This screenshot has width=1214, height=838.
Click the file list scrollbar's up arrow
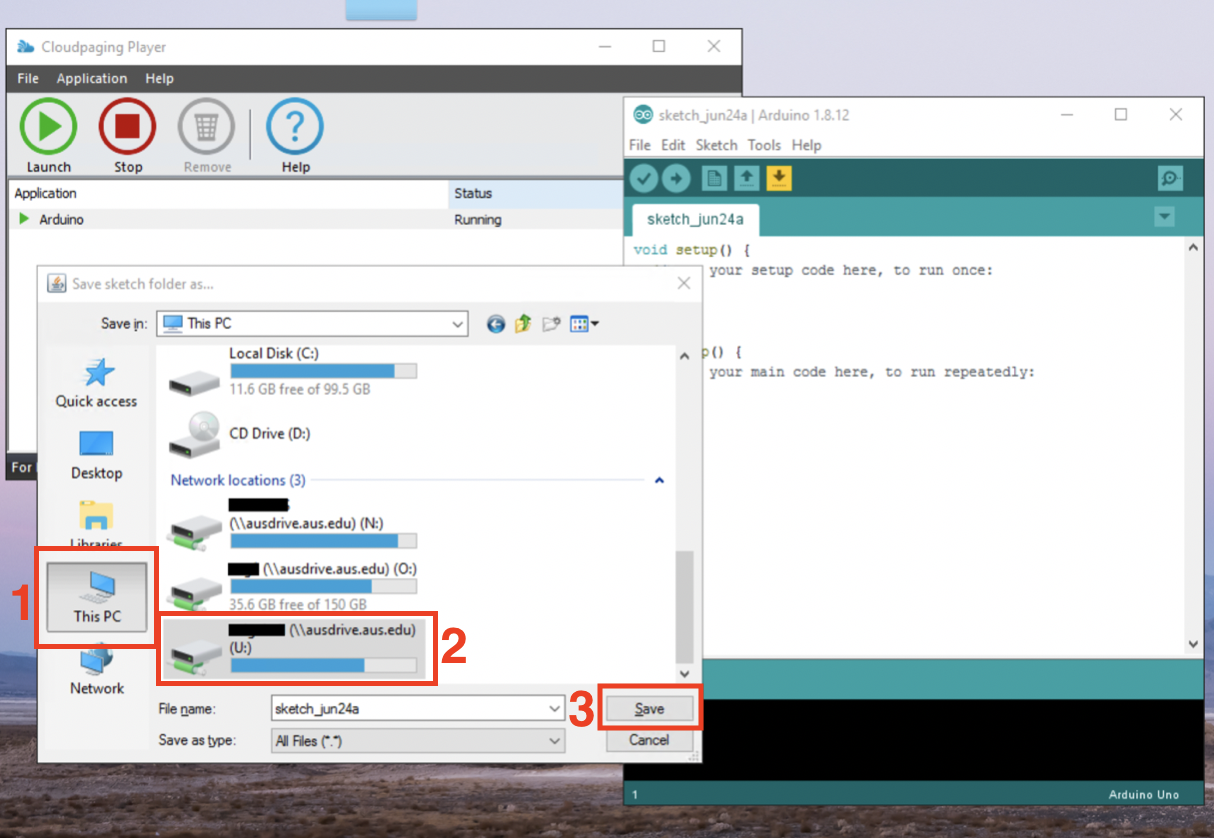(x=685, y=354)
